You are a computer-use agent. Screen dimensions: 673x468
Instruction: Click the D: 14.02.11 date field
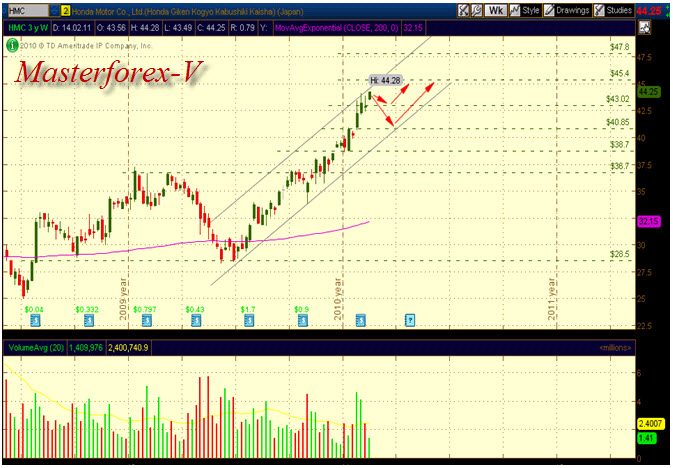coord(72,28)
